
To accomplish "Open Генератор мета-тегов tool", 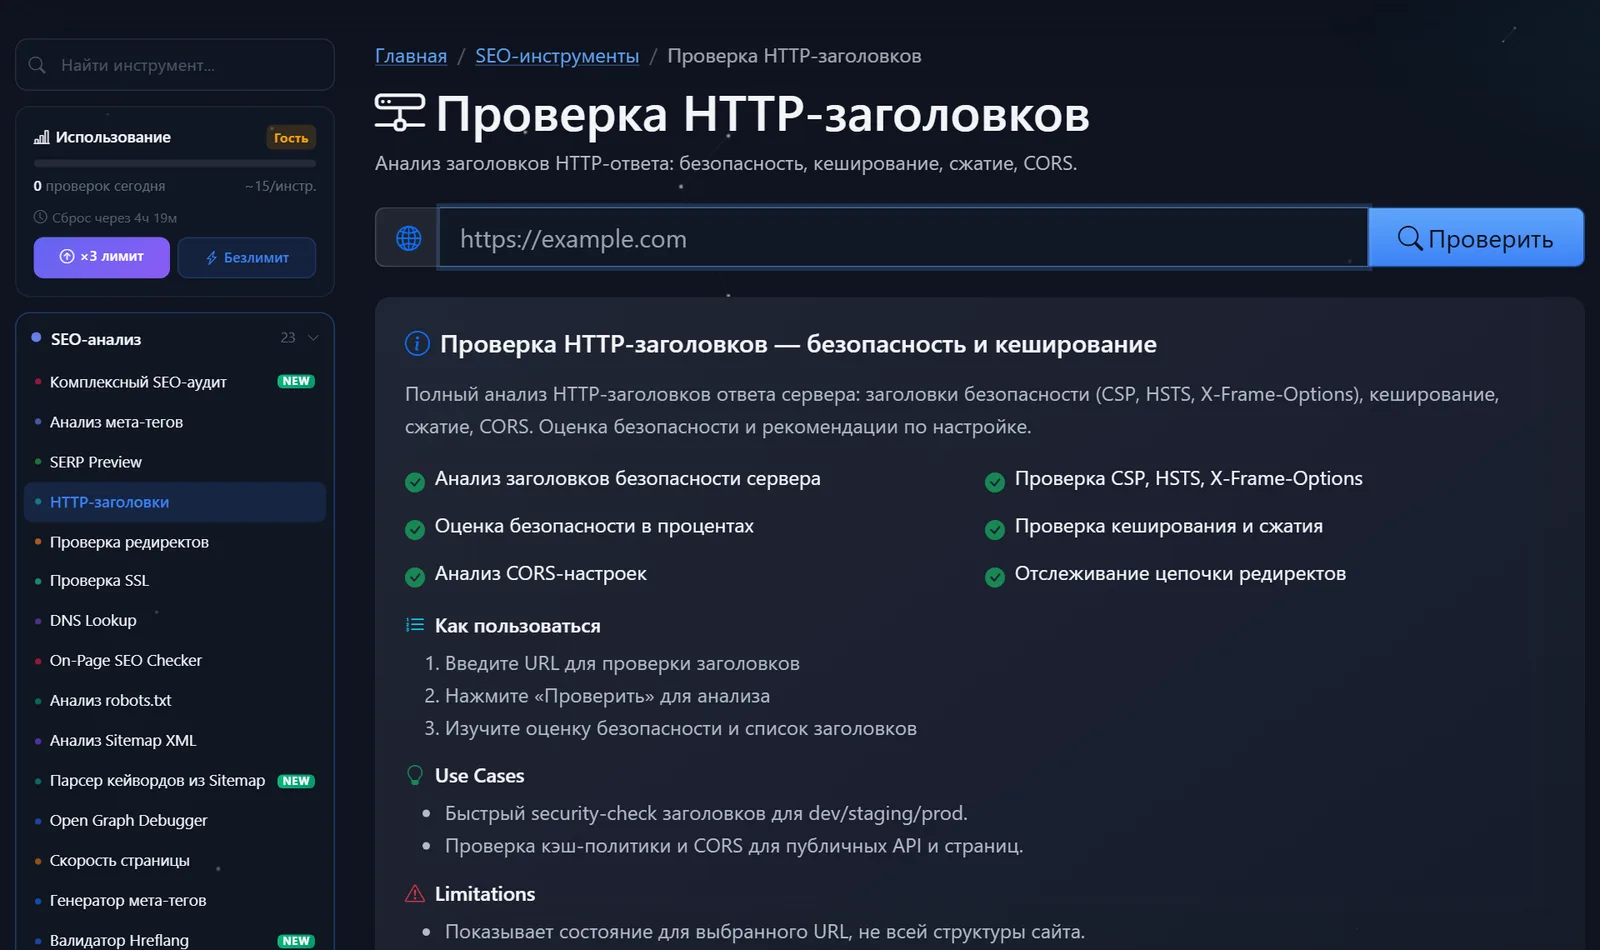I will 175,900.
